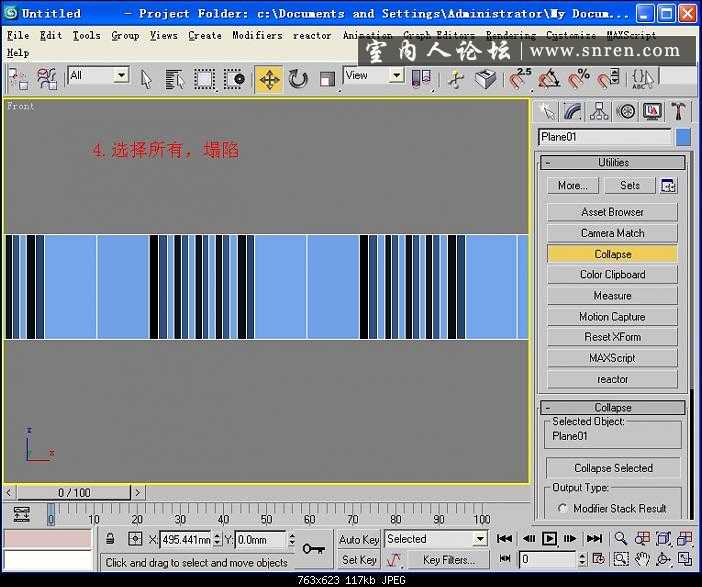Click the Sets button
This screenshot has width=702, height=587.
tap(629, 185)
